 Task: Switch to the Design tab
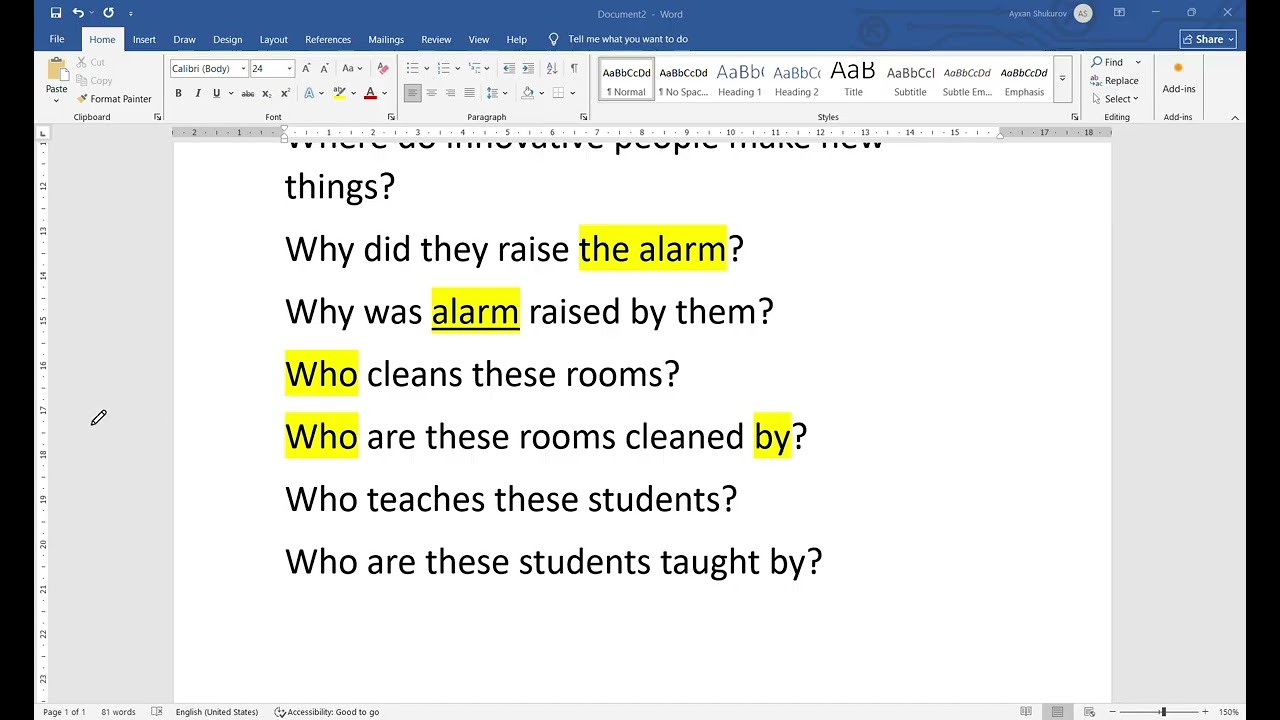(x=227, y=39)
